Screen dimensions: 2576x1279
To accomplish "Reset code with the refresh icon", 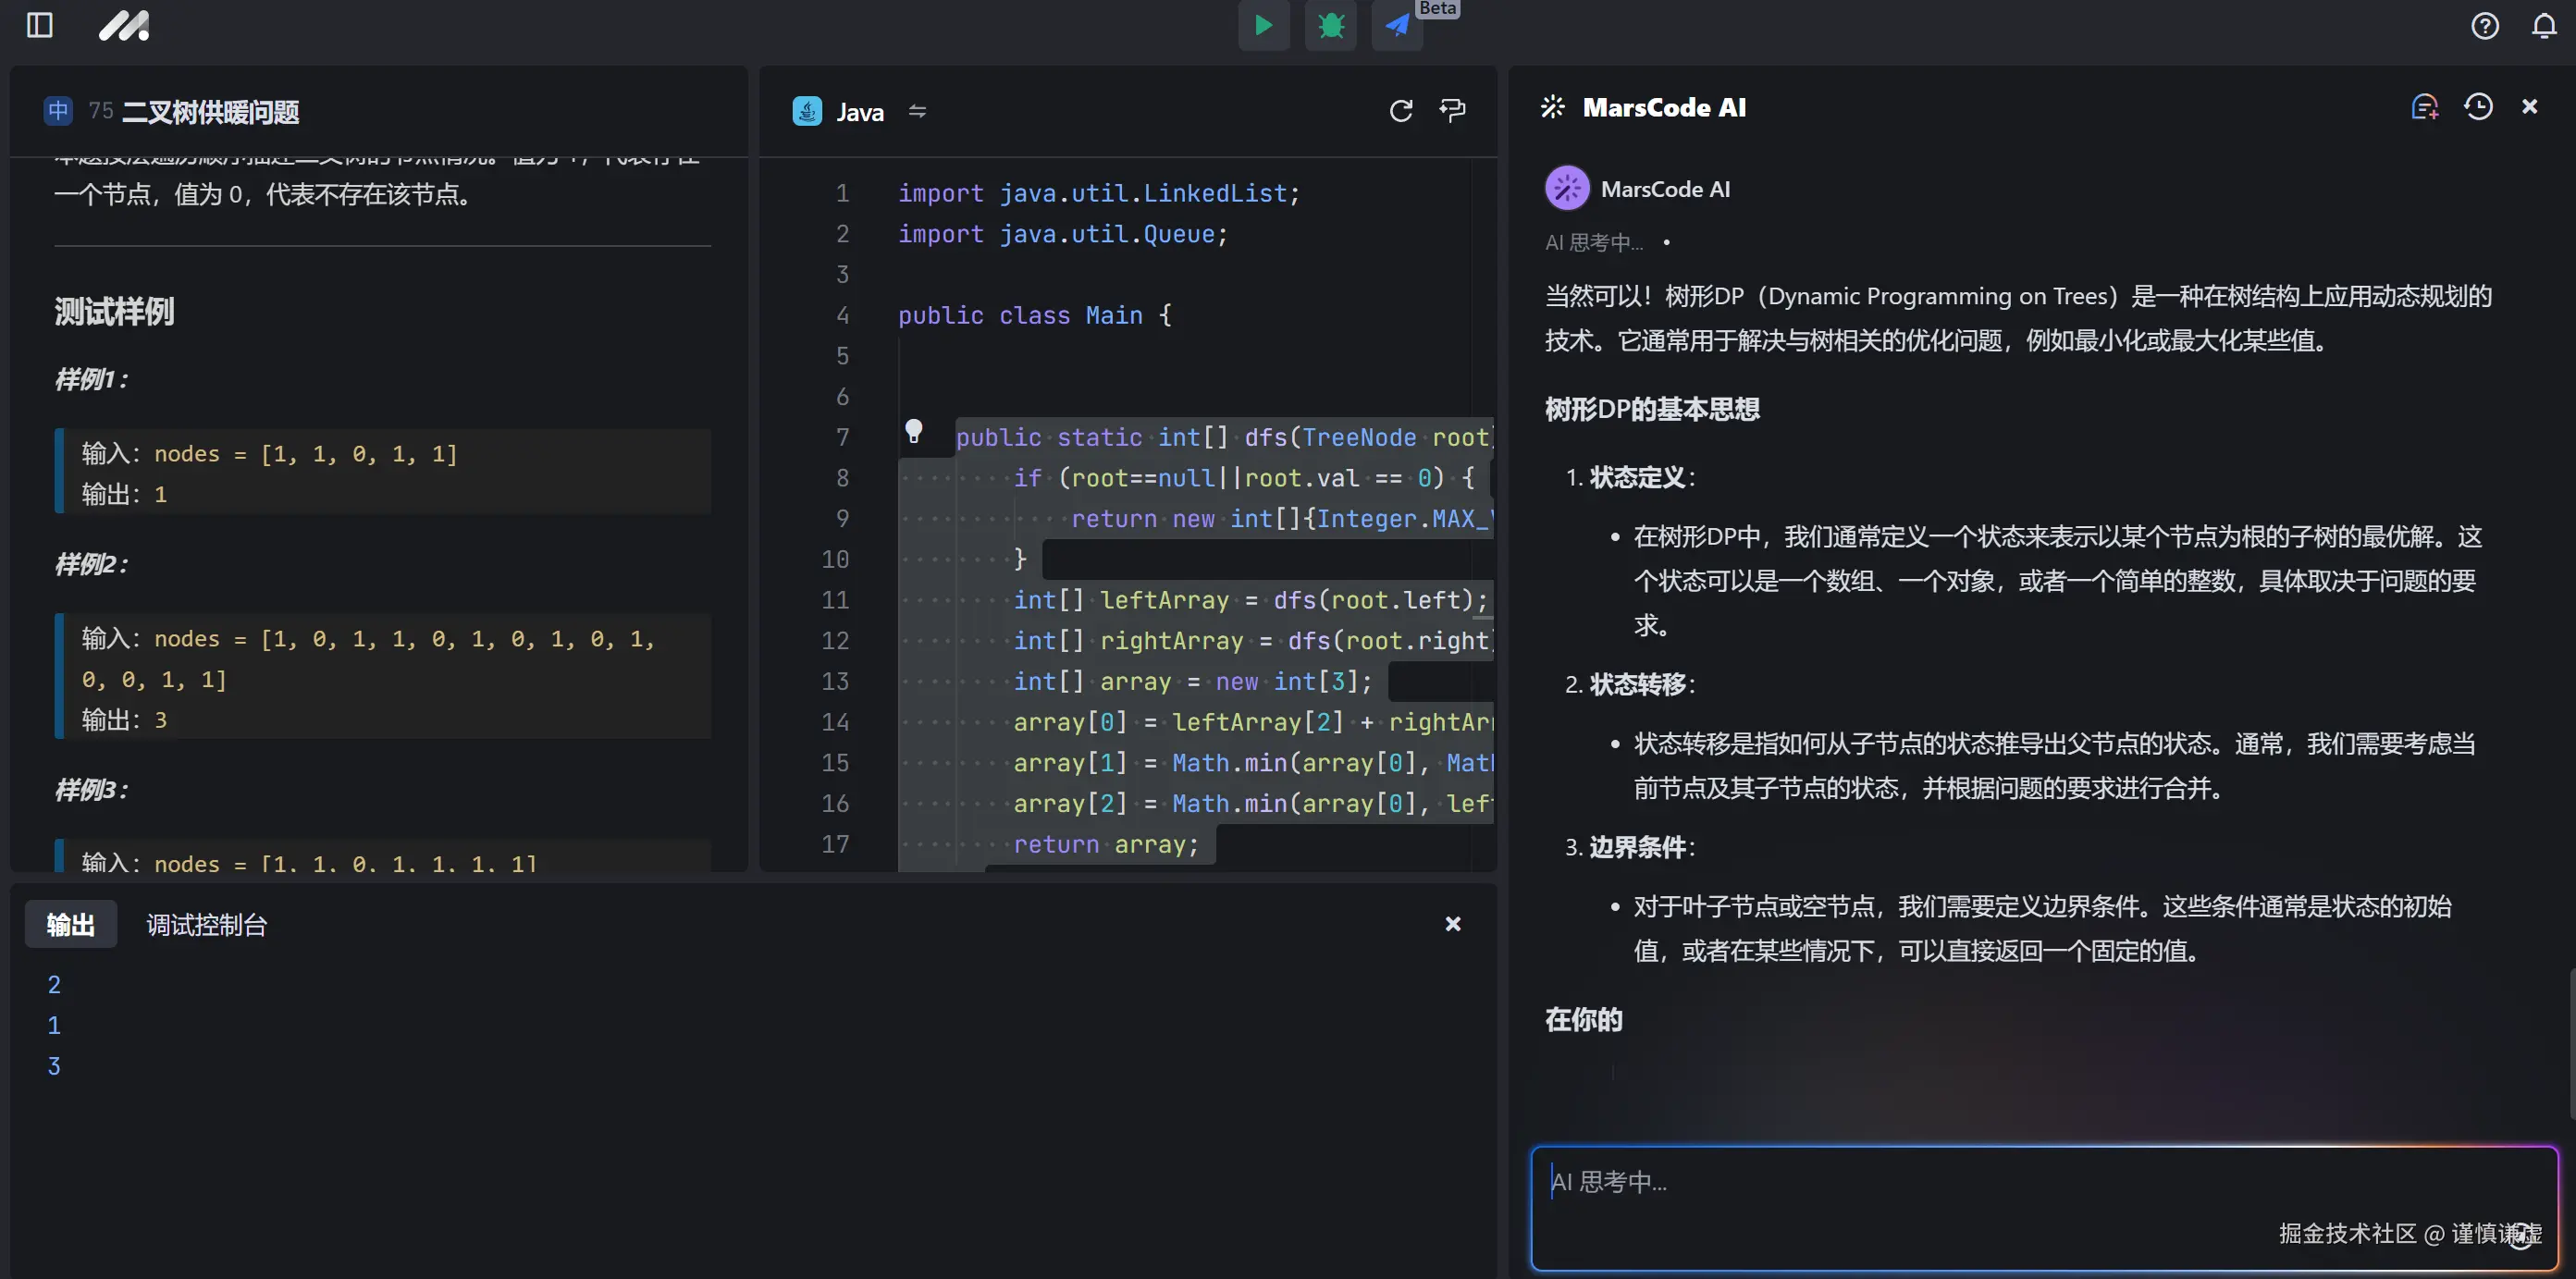I will tap(1400, 110).
